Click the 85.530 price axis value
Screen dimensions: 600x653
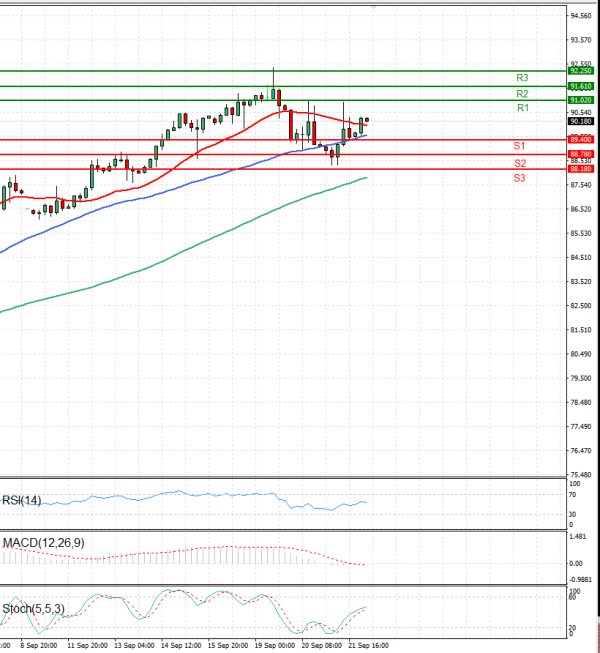point(581,233)
